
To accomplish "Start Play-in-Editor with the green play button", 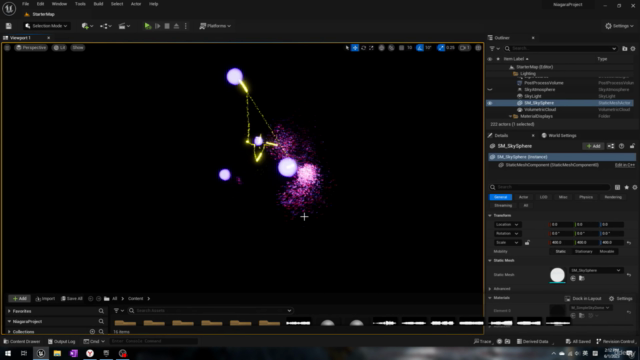I will [x=147, y=26].
